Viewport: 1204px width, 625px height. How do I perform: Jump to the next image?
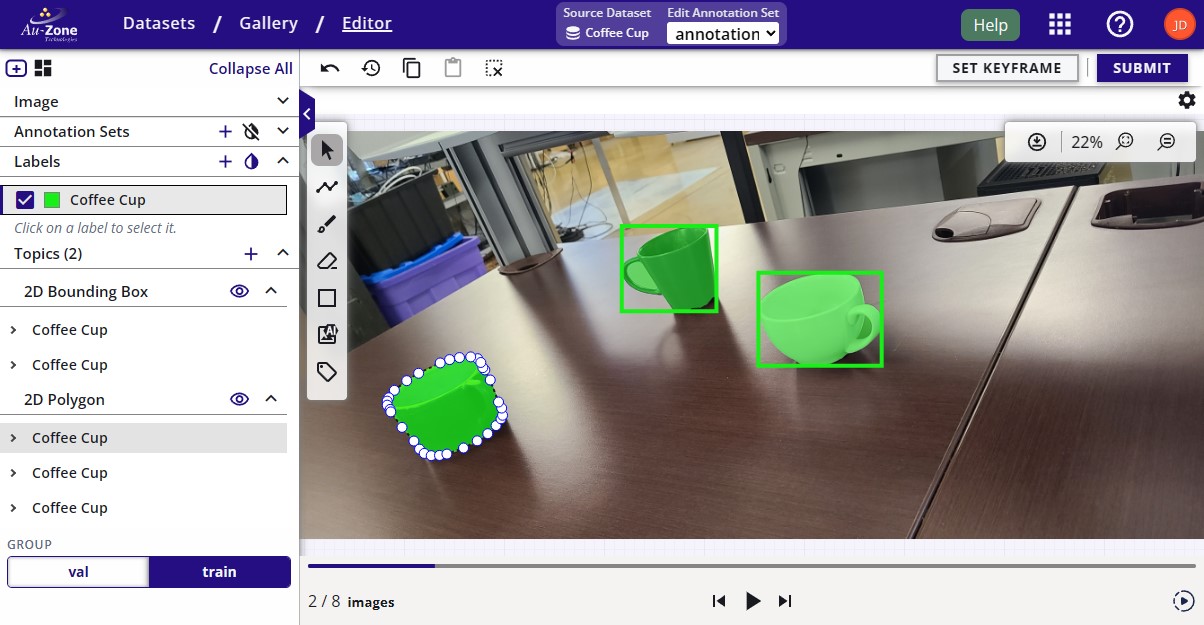[785, 601]
